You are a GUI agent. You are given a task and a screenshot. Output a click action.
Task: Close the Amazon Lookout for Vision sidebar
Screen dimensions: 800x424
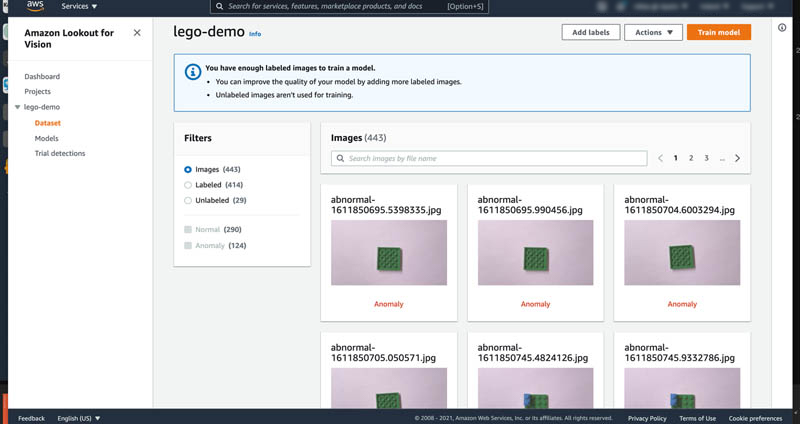tap(137, 33)
